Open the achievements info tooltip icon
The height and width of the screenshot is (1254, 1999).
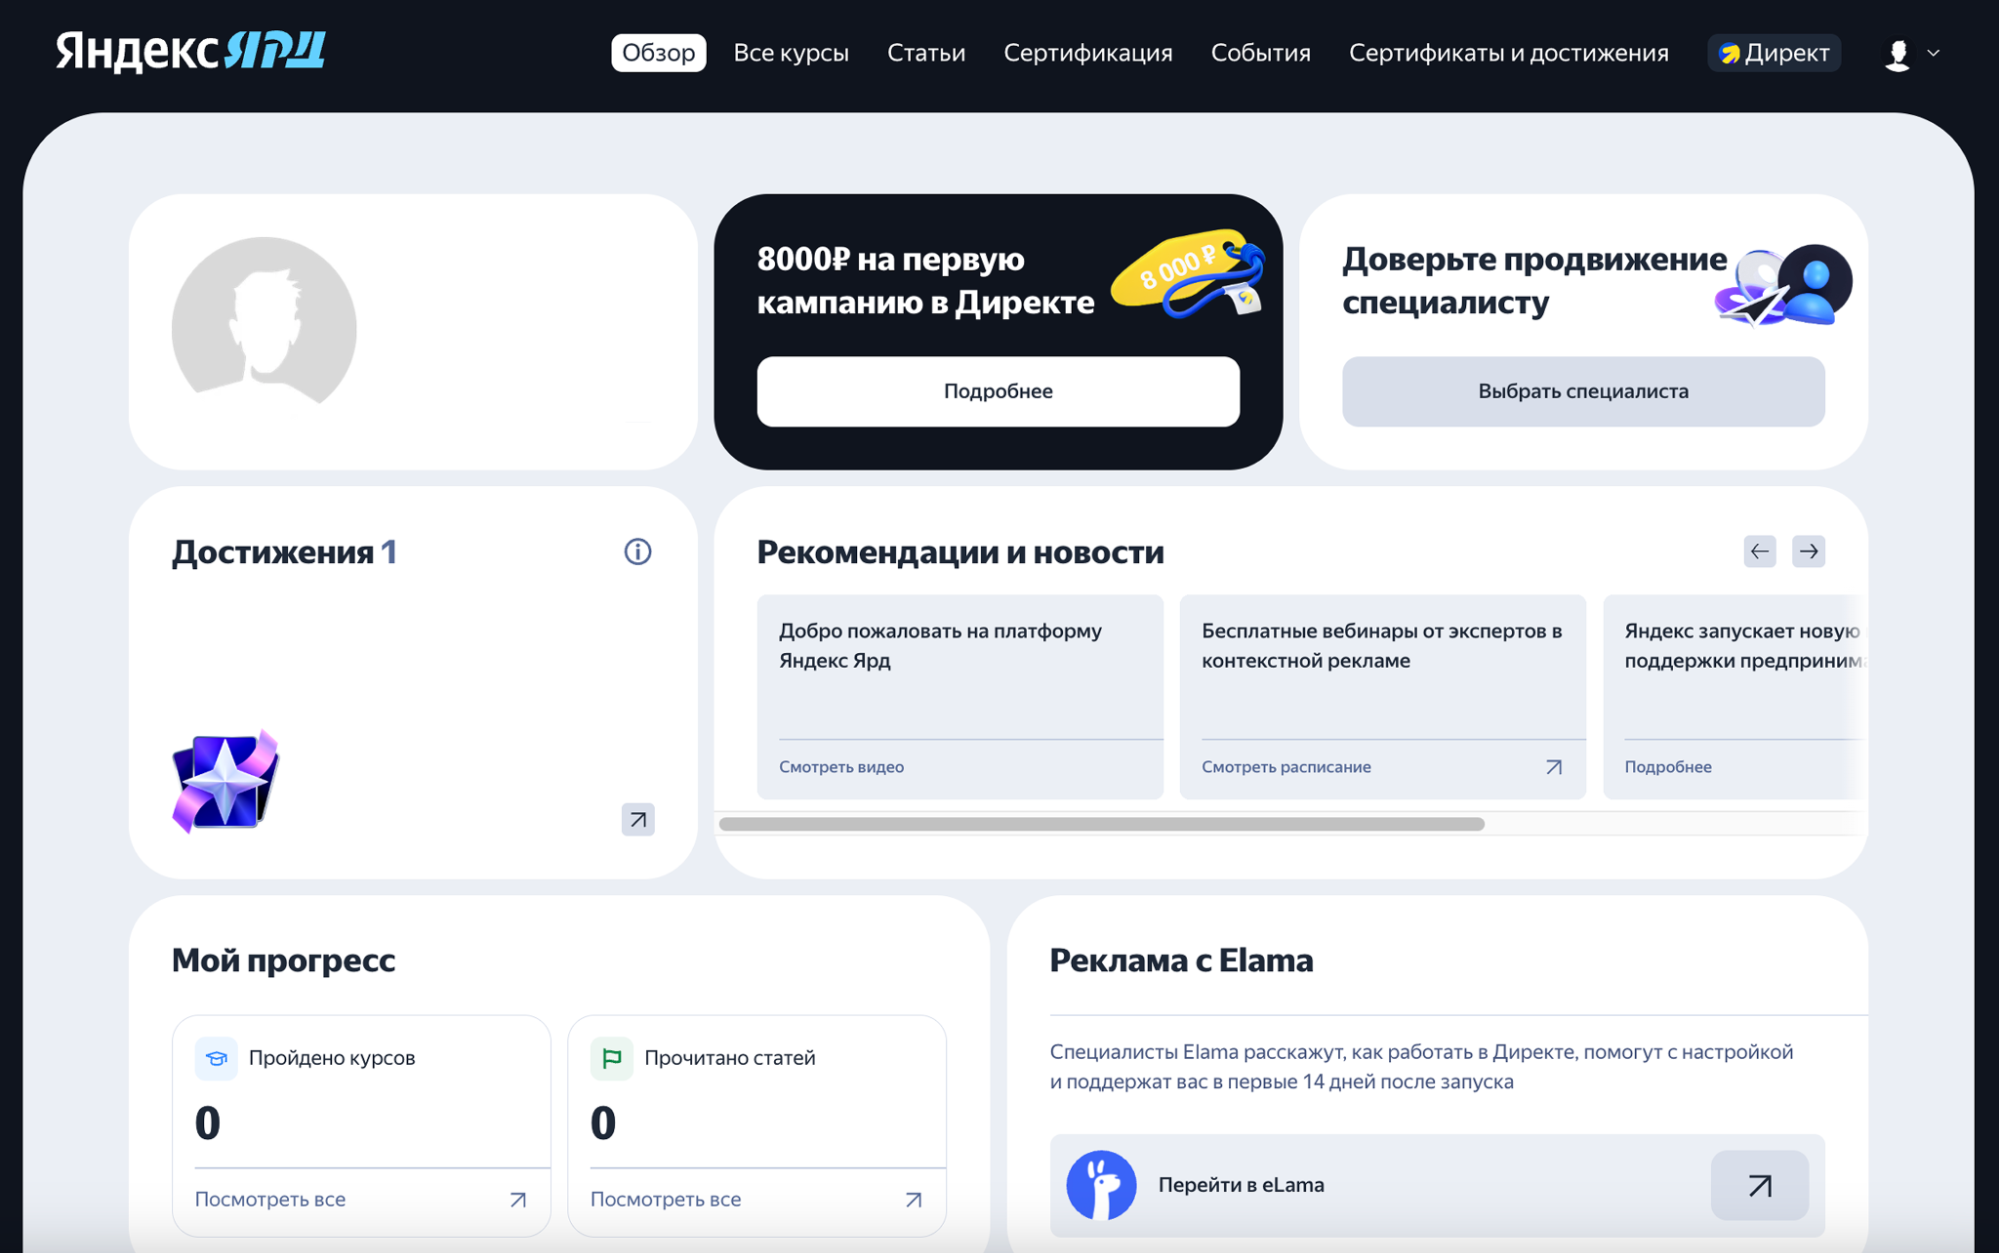(x=637, y=551)
